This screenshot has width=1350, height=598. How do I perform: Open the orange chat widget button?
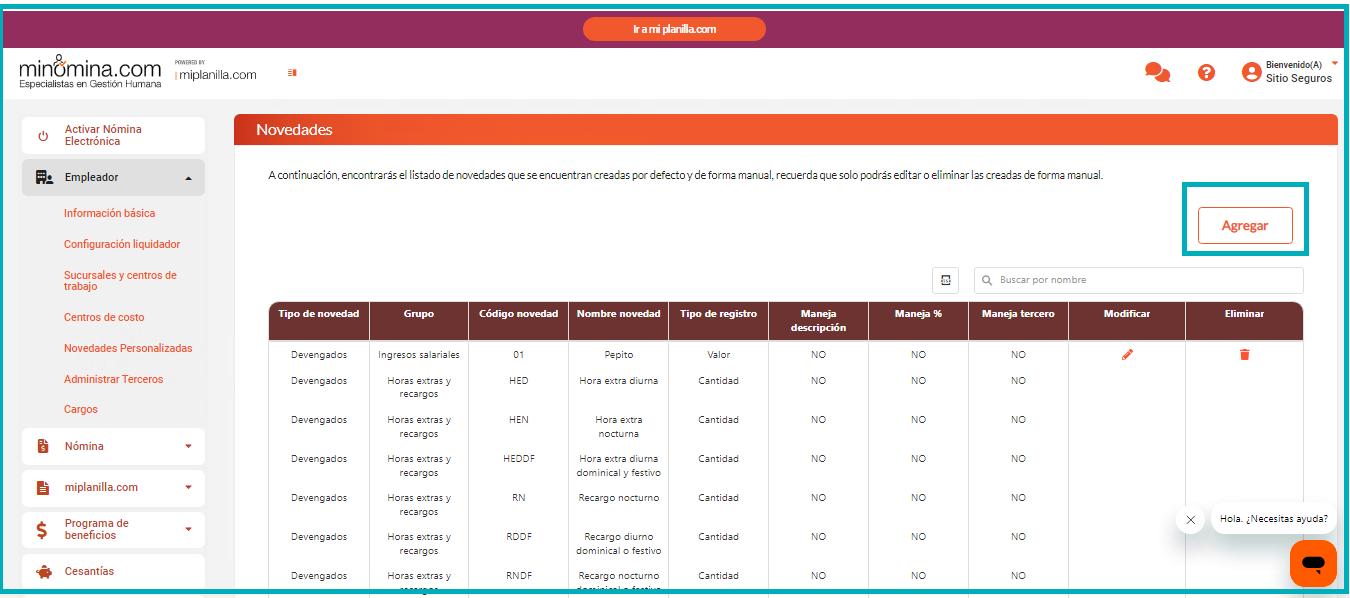coord(1313,563)
